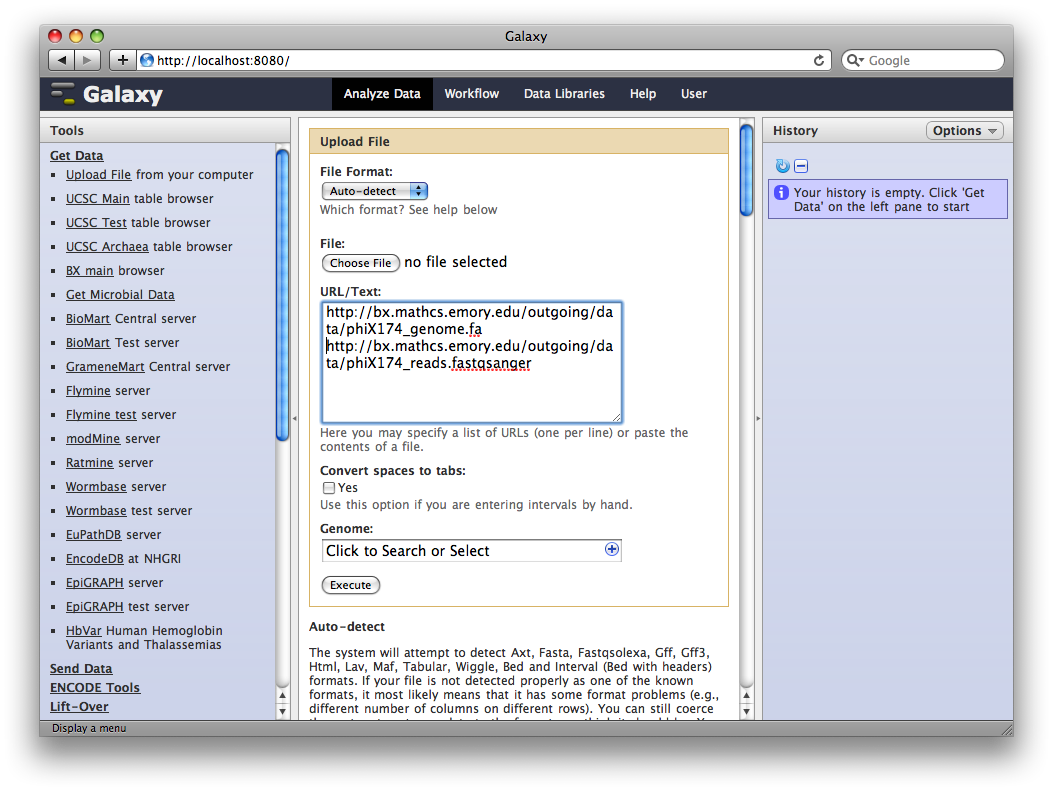
Task: Click inside the URL/Text area
Action: pos(471,363)
